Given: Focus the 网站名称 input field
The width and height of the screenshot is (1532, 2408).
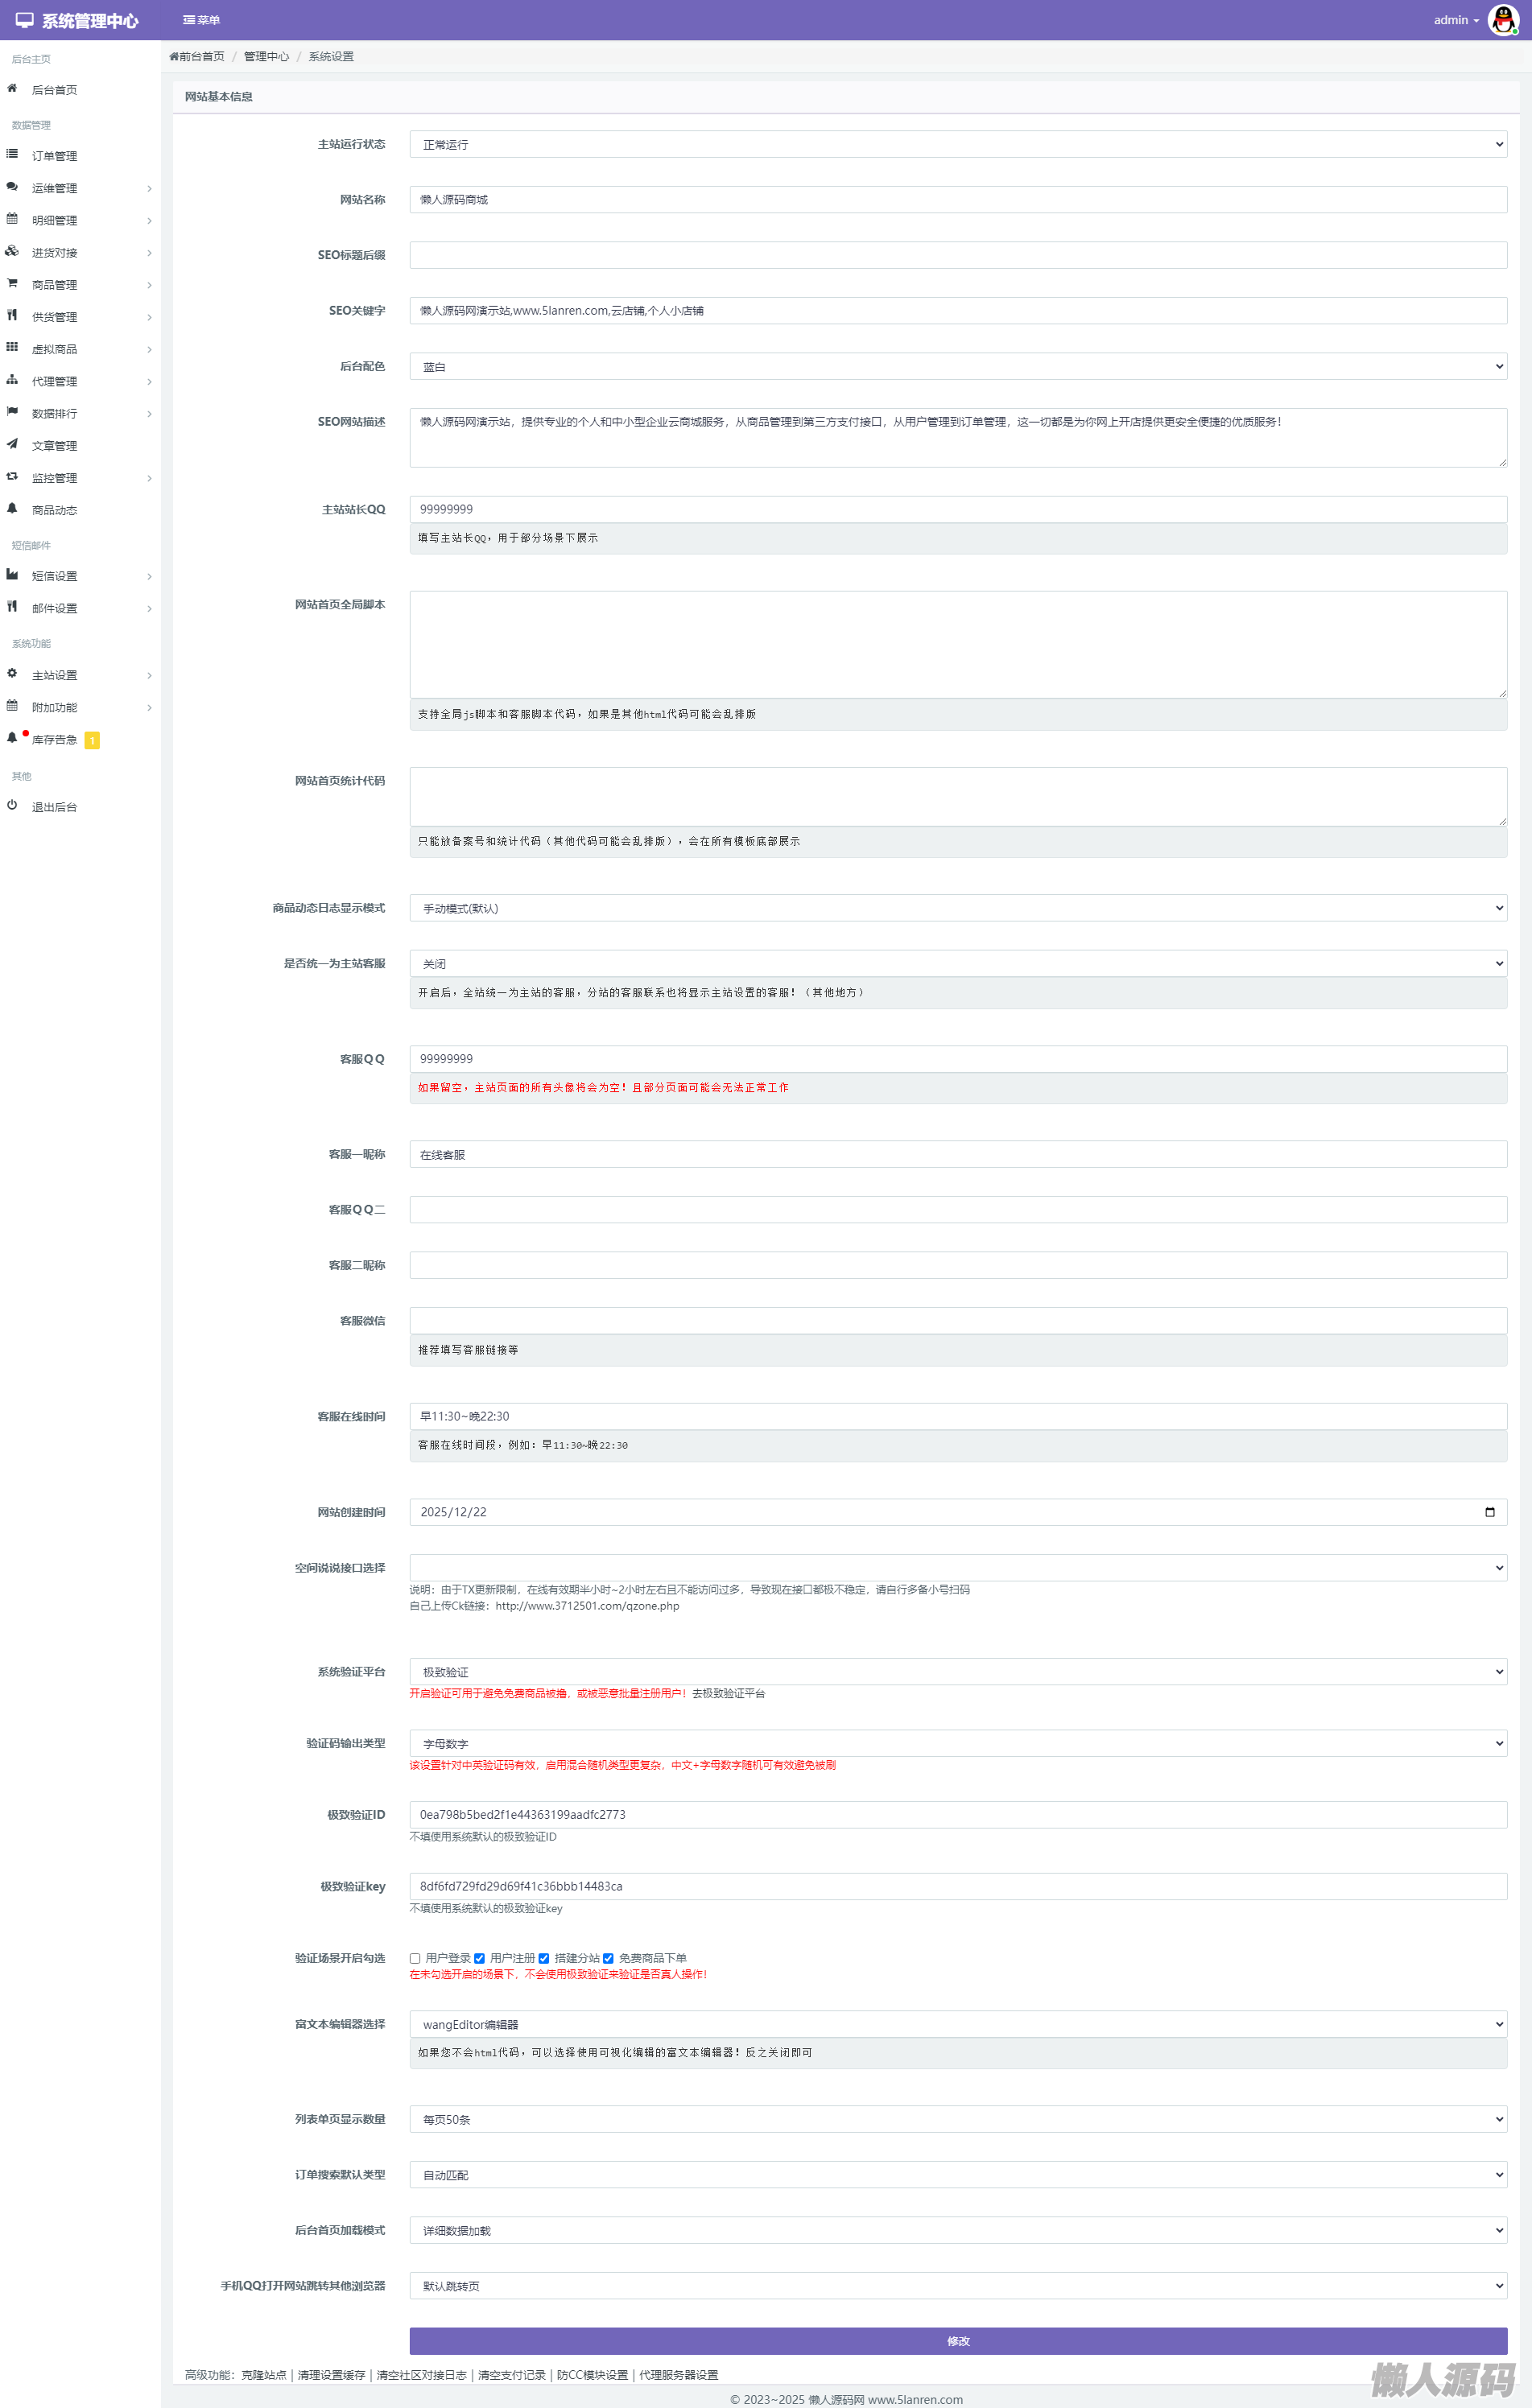Looking at the screenshot, I should click(958, 200).
